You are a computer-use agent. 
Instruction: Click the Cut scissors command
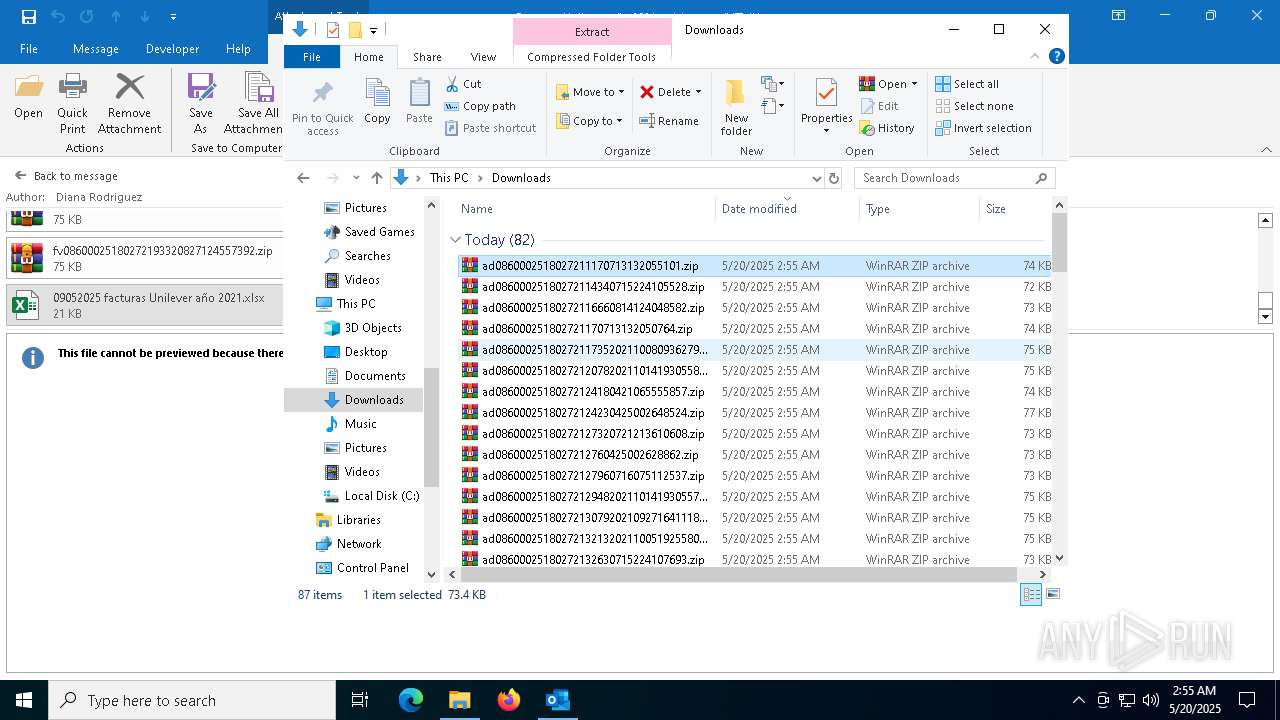pos(463,84)
